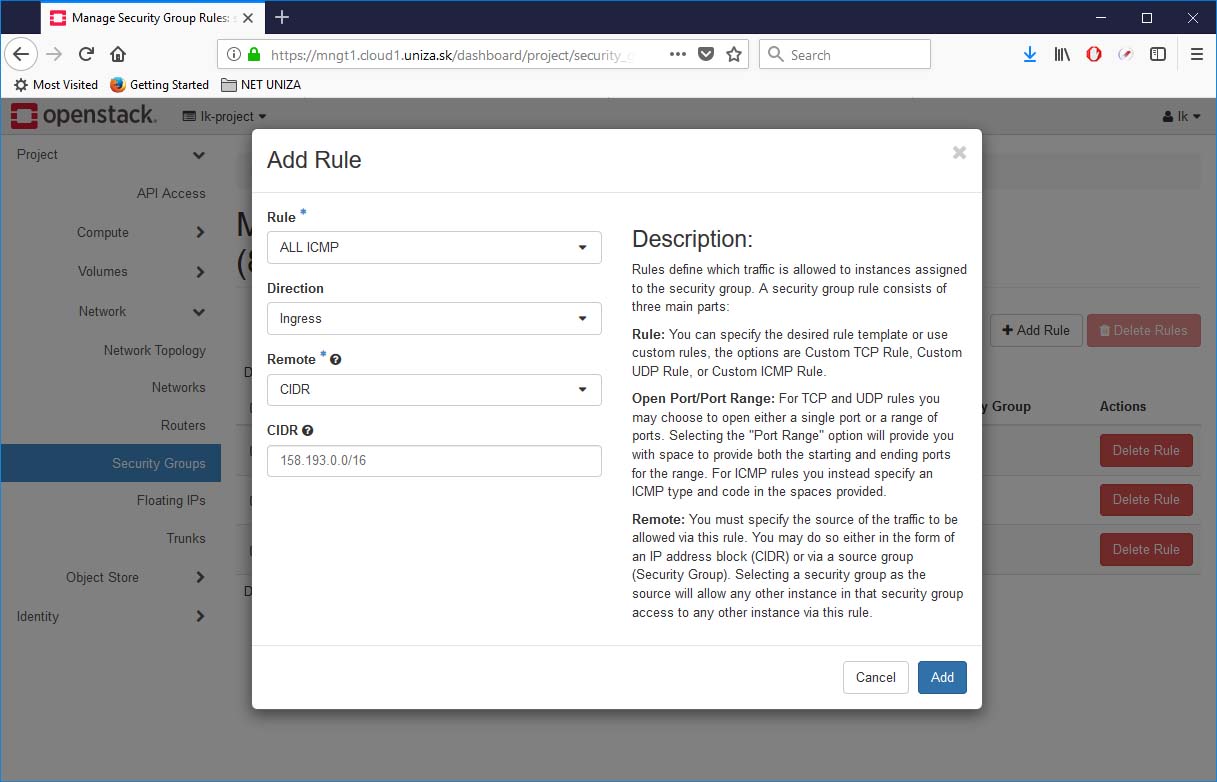Cancel the Add Rule dialog
Viewport: 1217px width, 782px height.
[x=876, y=677]
